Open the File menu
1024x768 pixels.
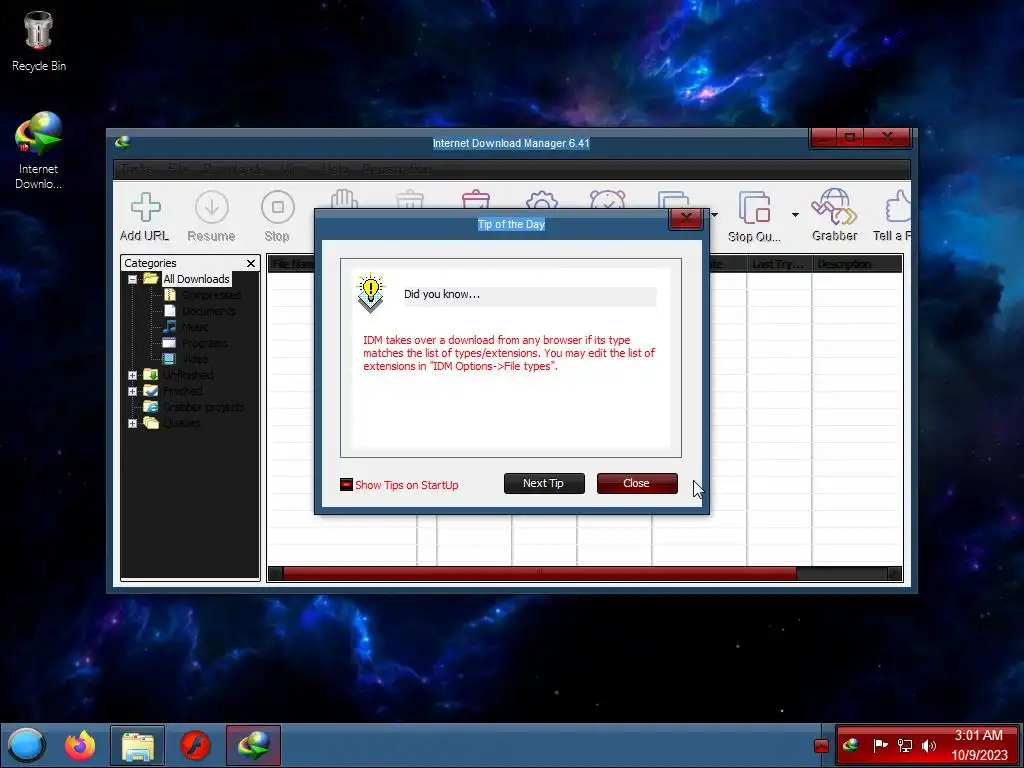click(178, 169)
